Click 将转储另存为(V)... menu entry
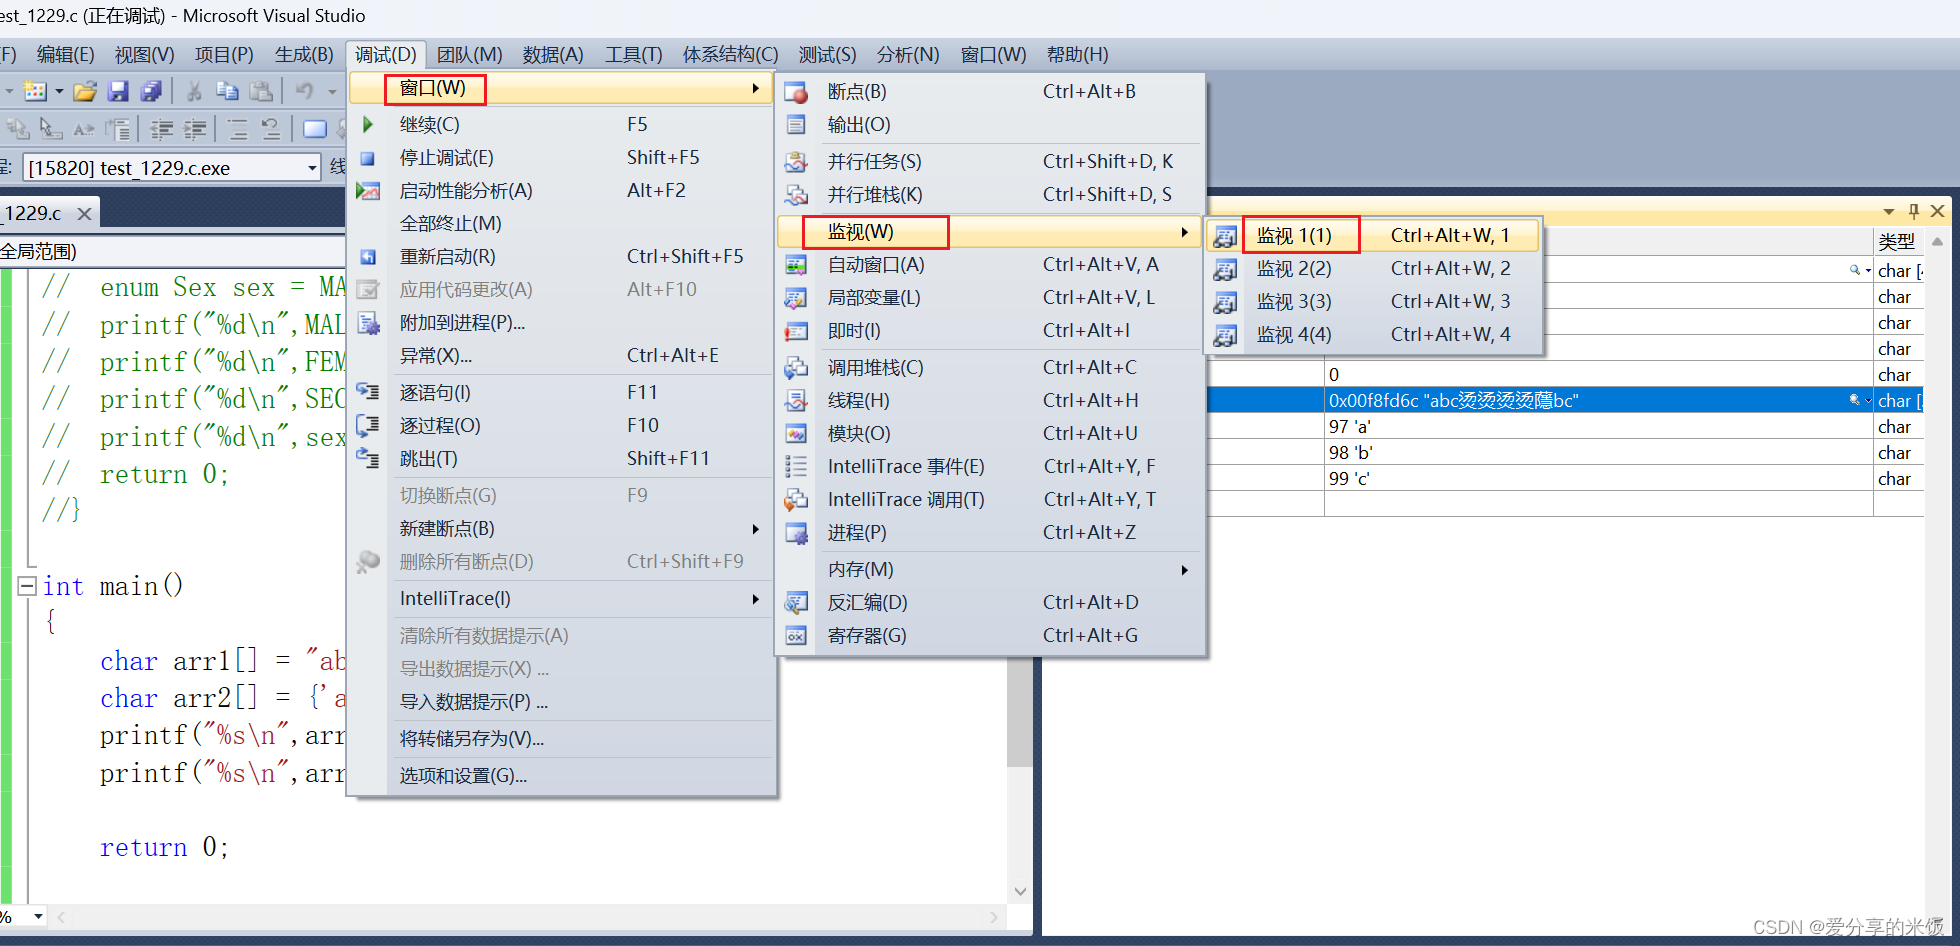The height and width of the screenshot is (946, 1960). click(562, 739)
